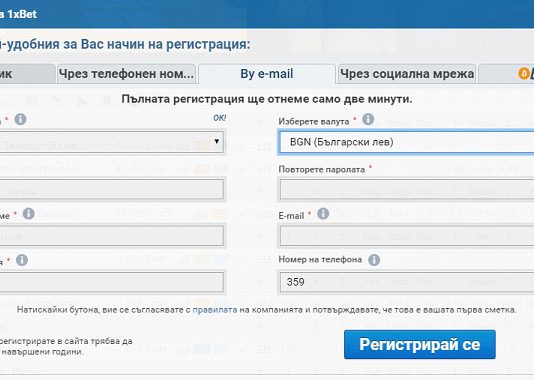Click info icon beside the name field label

click(29, 214)
